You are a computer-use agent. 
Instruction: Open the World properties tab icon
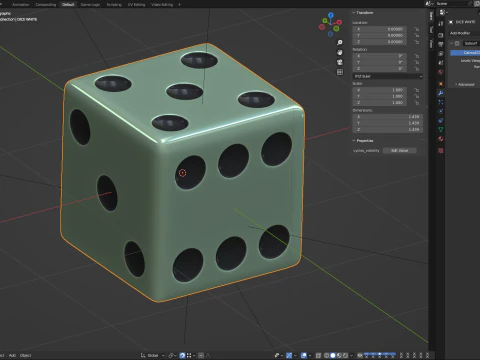coord(441,72)
